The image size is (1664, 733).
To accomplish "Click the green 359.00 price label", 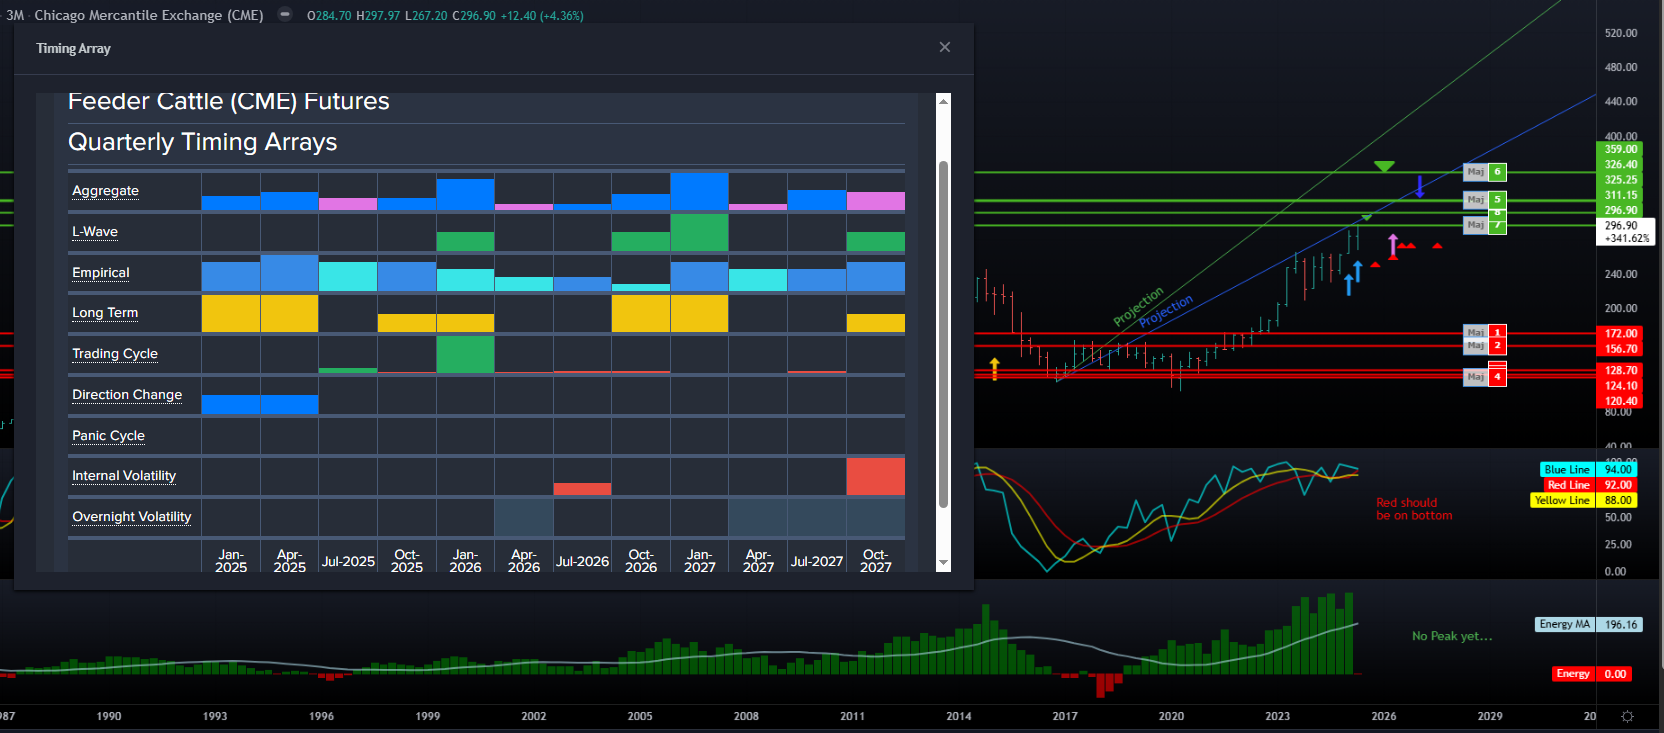I will (1621, 149).
